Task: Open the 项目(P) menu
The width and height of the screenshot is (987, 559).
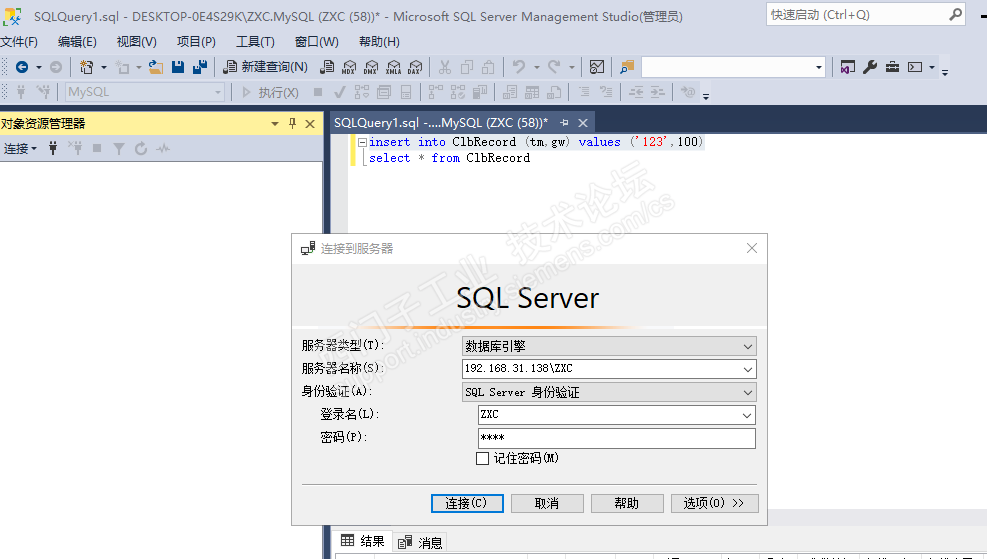Action: coord(196,42)
